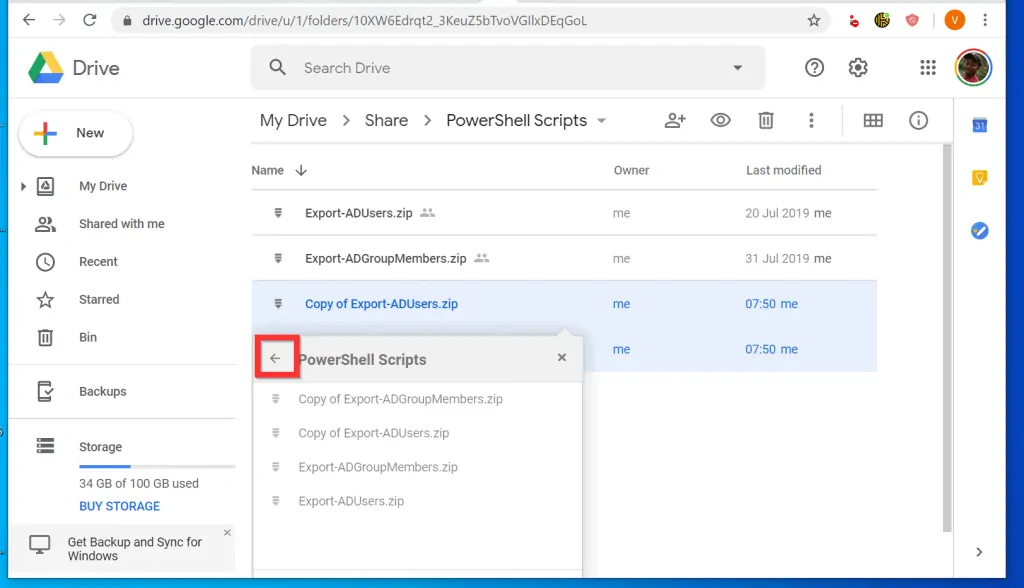Open search options dropdown in Search Drive
This screenshot has height=588, width=1024.
(737, 68)
